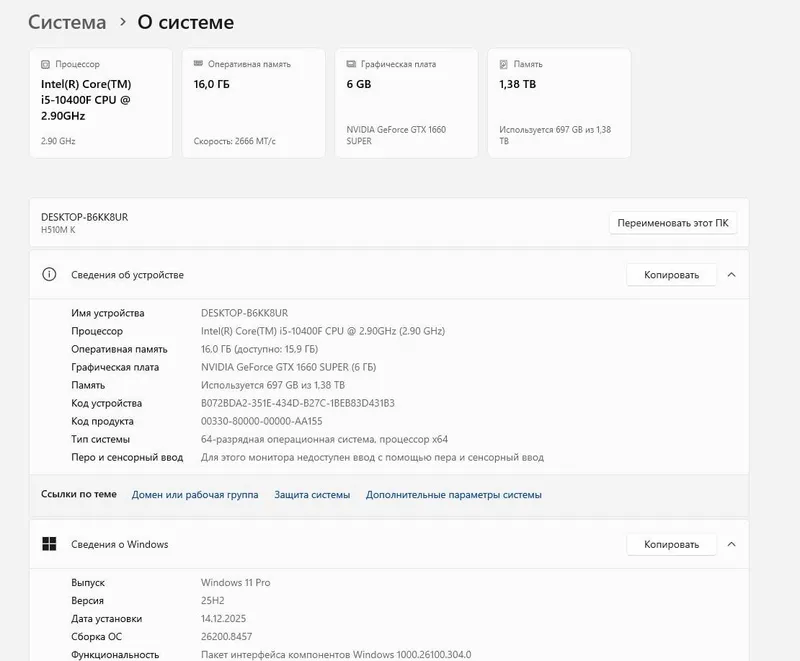This screenshot has height=661, width=800.
Task: Select NVIDIA GeForce GTX 1660 SUPER (6 ГБ) value
Action: pos(288,367)
